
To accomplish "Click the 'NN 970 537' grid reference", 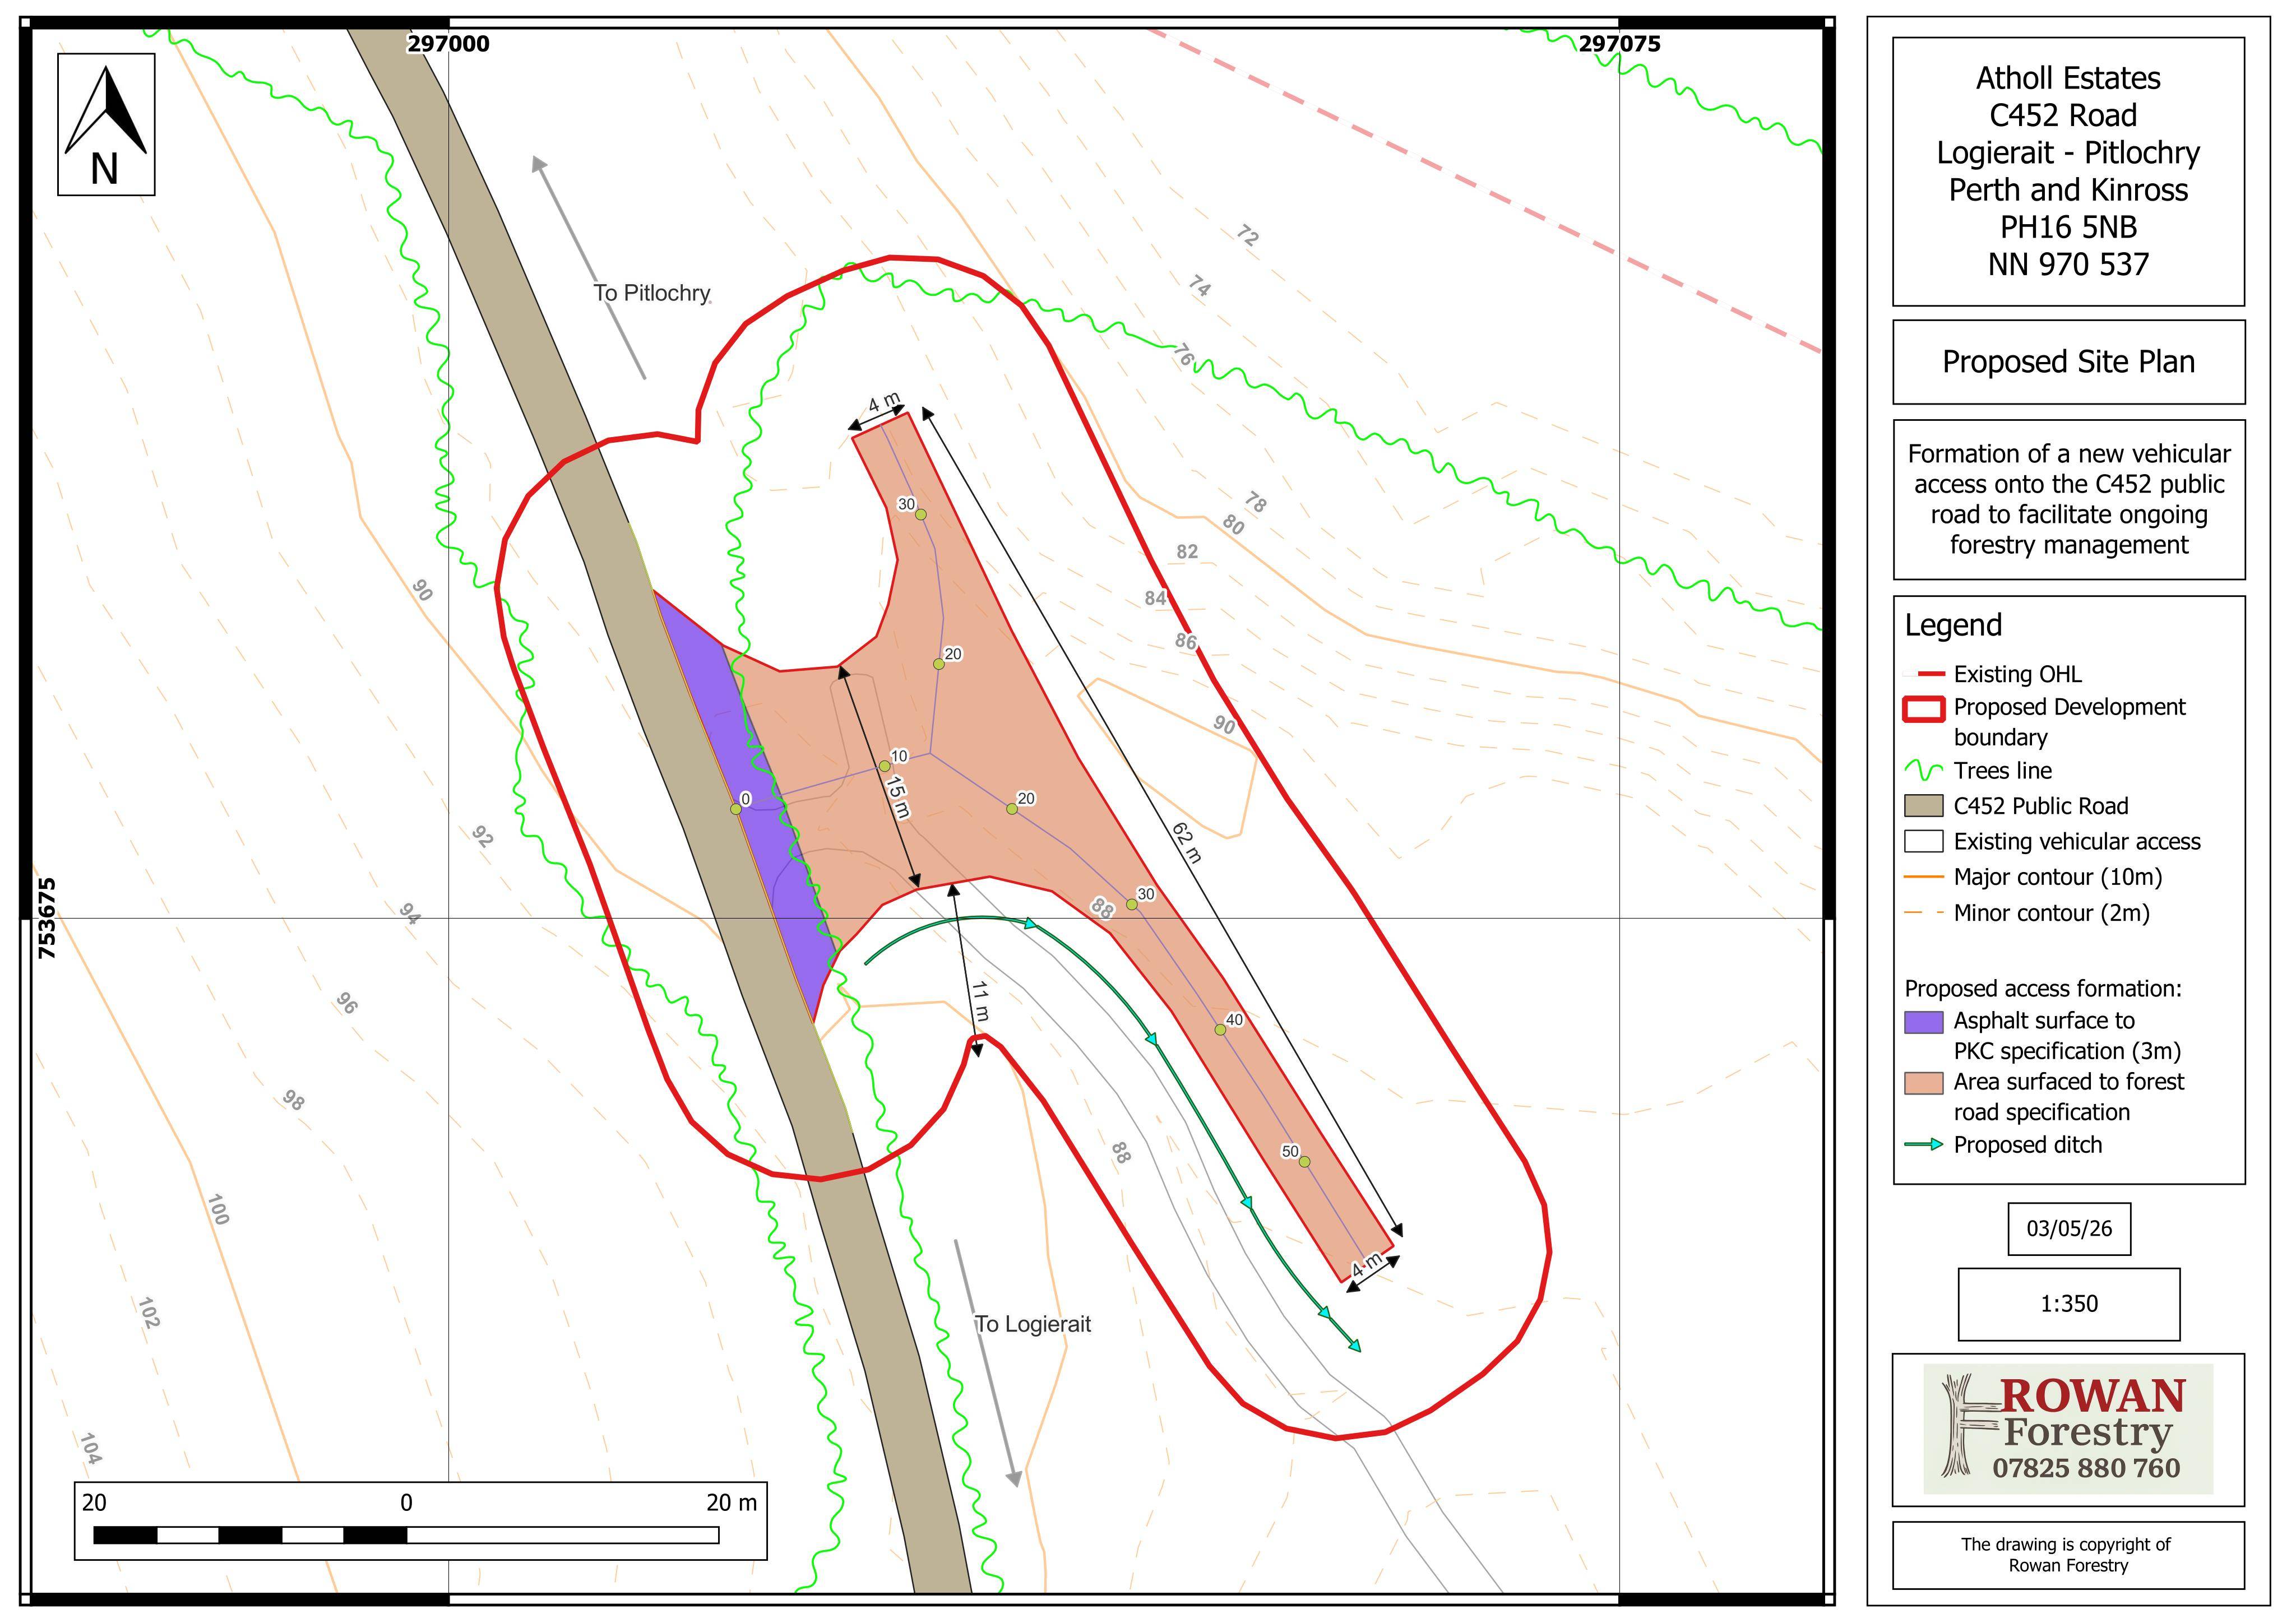I will (x=2068, y=264).
